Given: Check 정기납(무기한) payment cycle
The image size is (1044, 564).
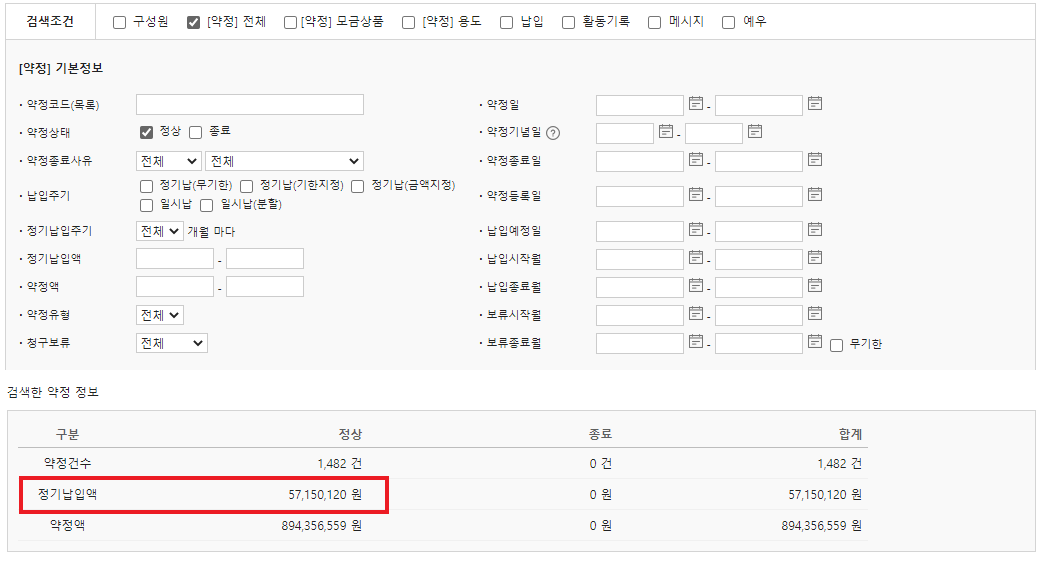Looking at the screenshot, I should pyautogui.click(x=146, y=186).
